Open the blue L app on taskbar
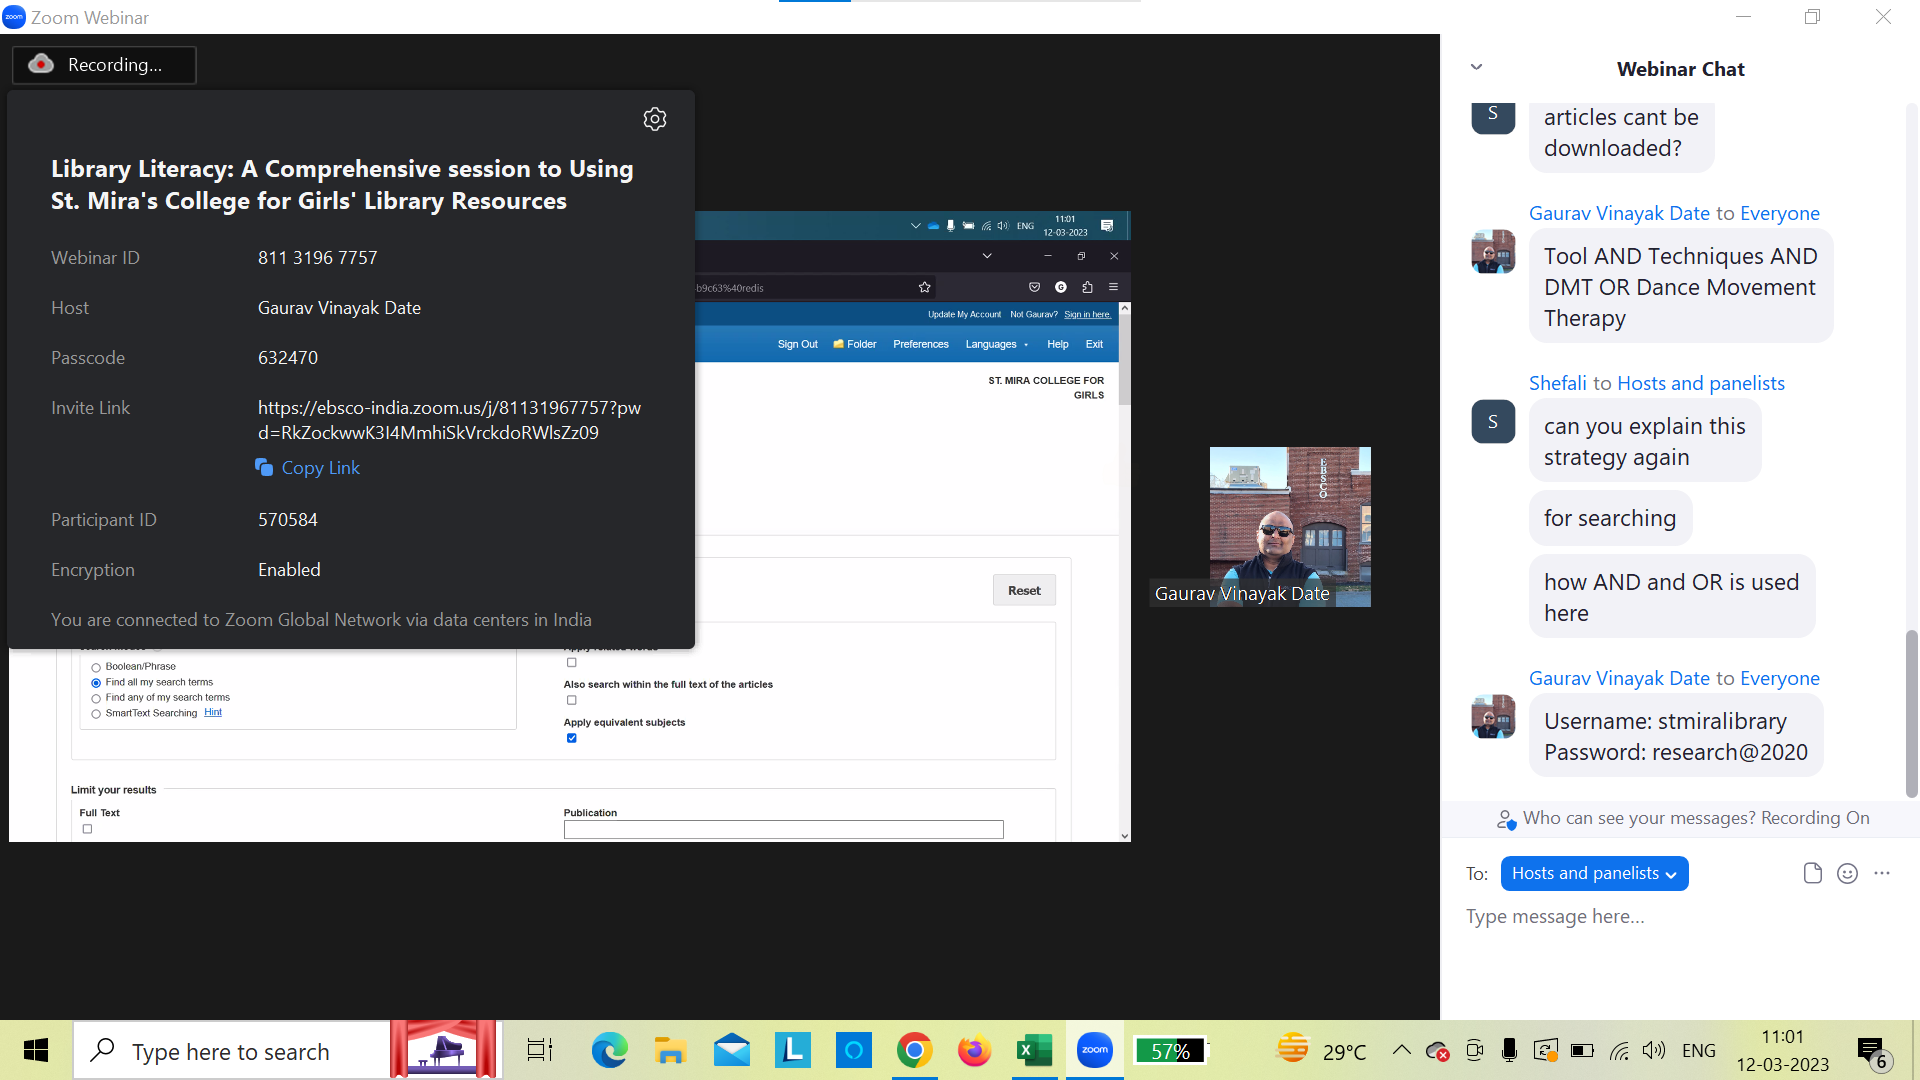This screenshot has height=1080, width=1920. click(x=793, y=1050)
